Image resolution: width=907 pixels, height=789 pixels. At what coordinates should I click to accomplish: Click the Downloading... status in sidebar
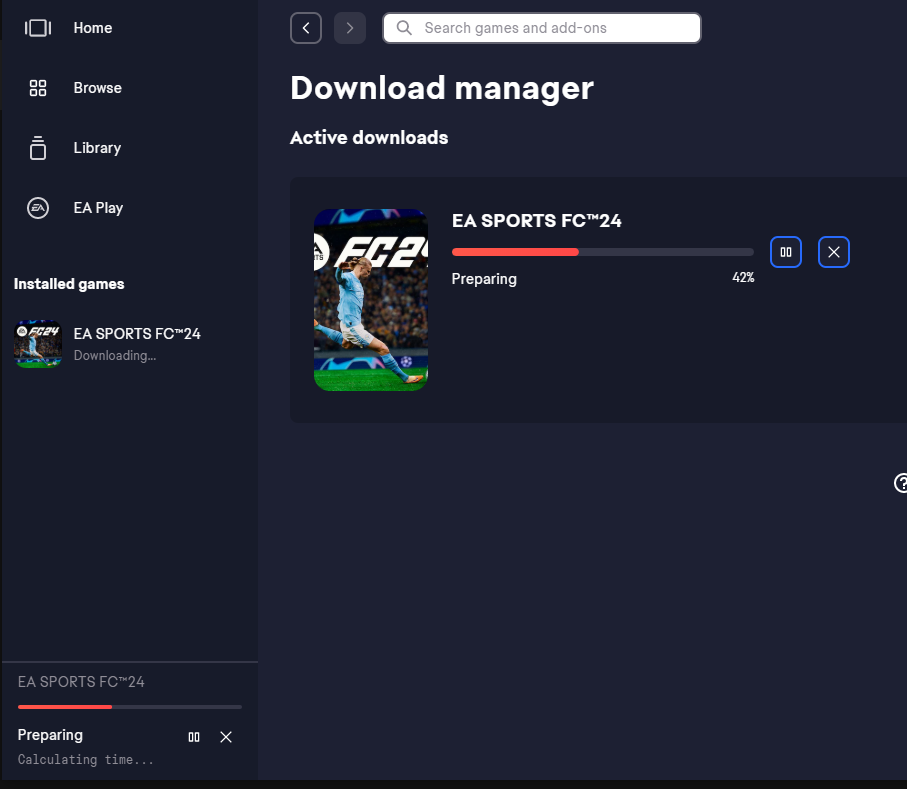coord(115,356)
